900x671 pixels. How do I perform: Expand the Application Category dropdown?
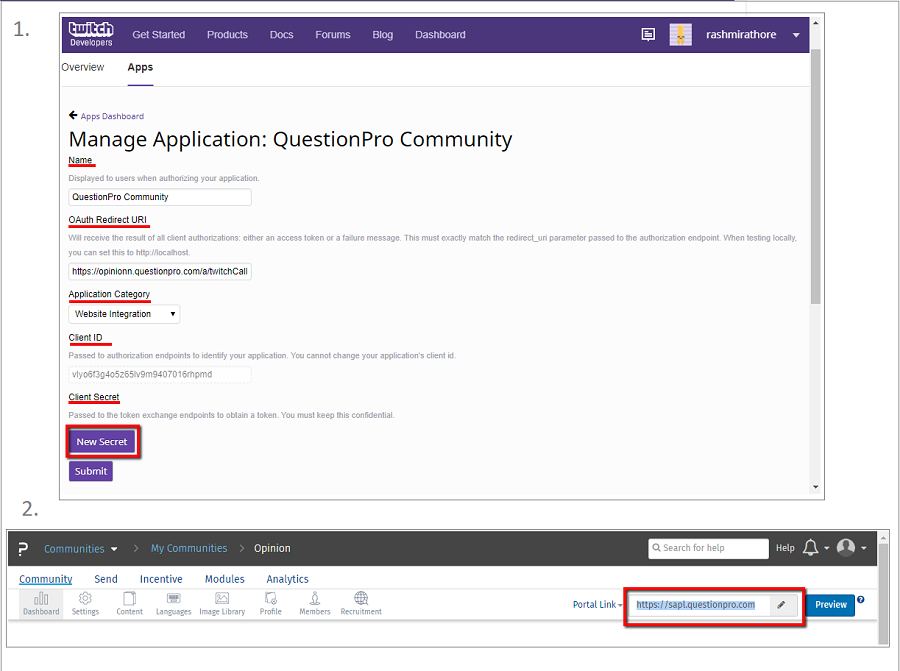(124, 314)
